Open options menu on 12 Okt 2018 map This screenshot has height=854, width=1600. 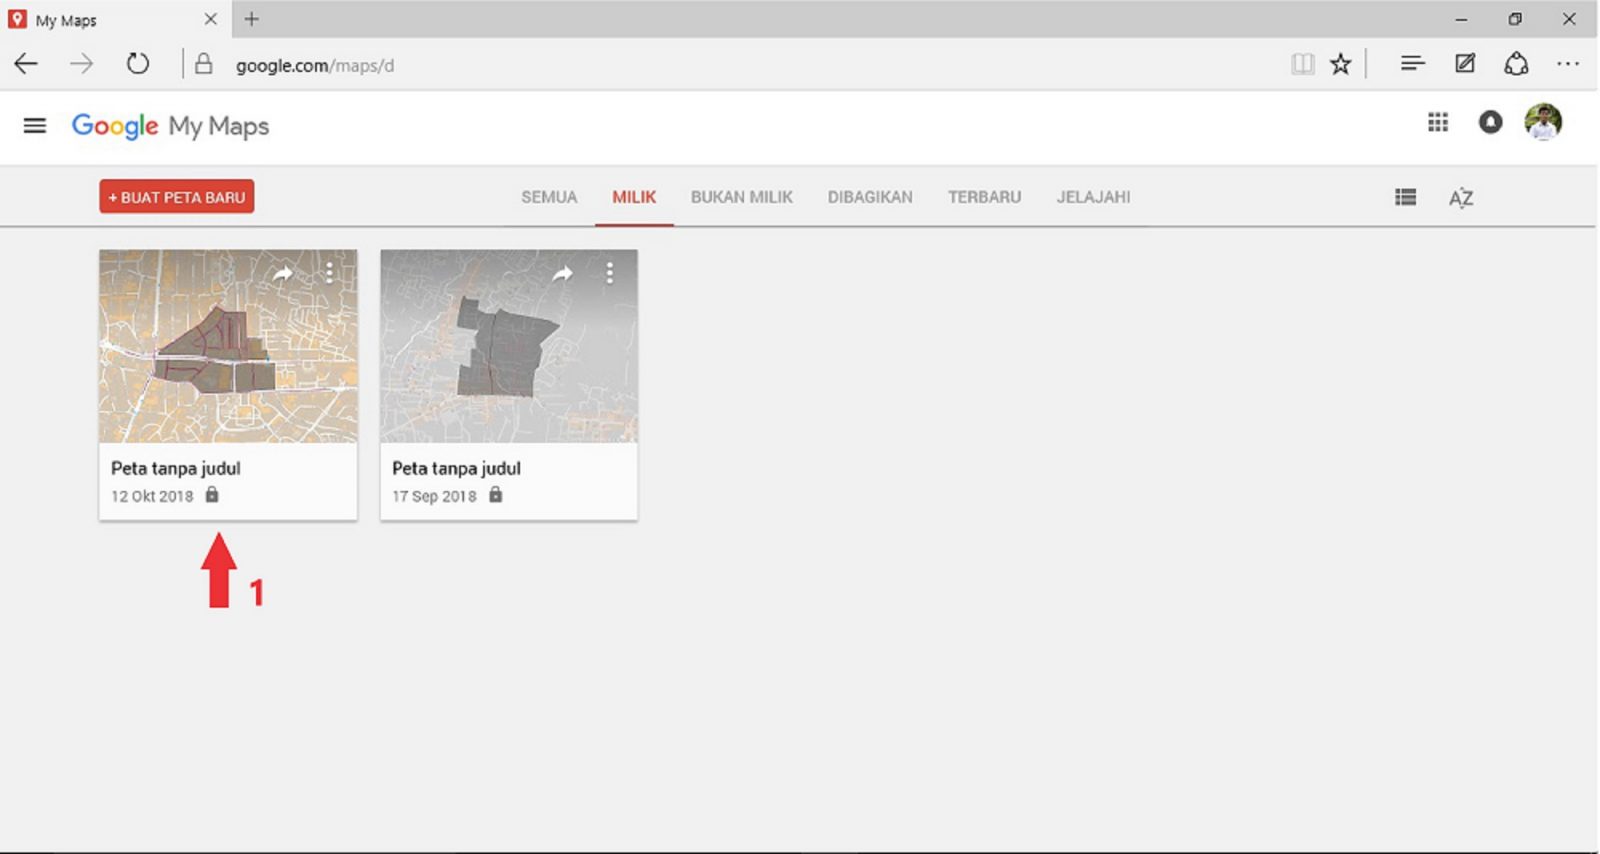pyautogui.click(x=329, y=273)
